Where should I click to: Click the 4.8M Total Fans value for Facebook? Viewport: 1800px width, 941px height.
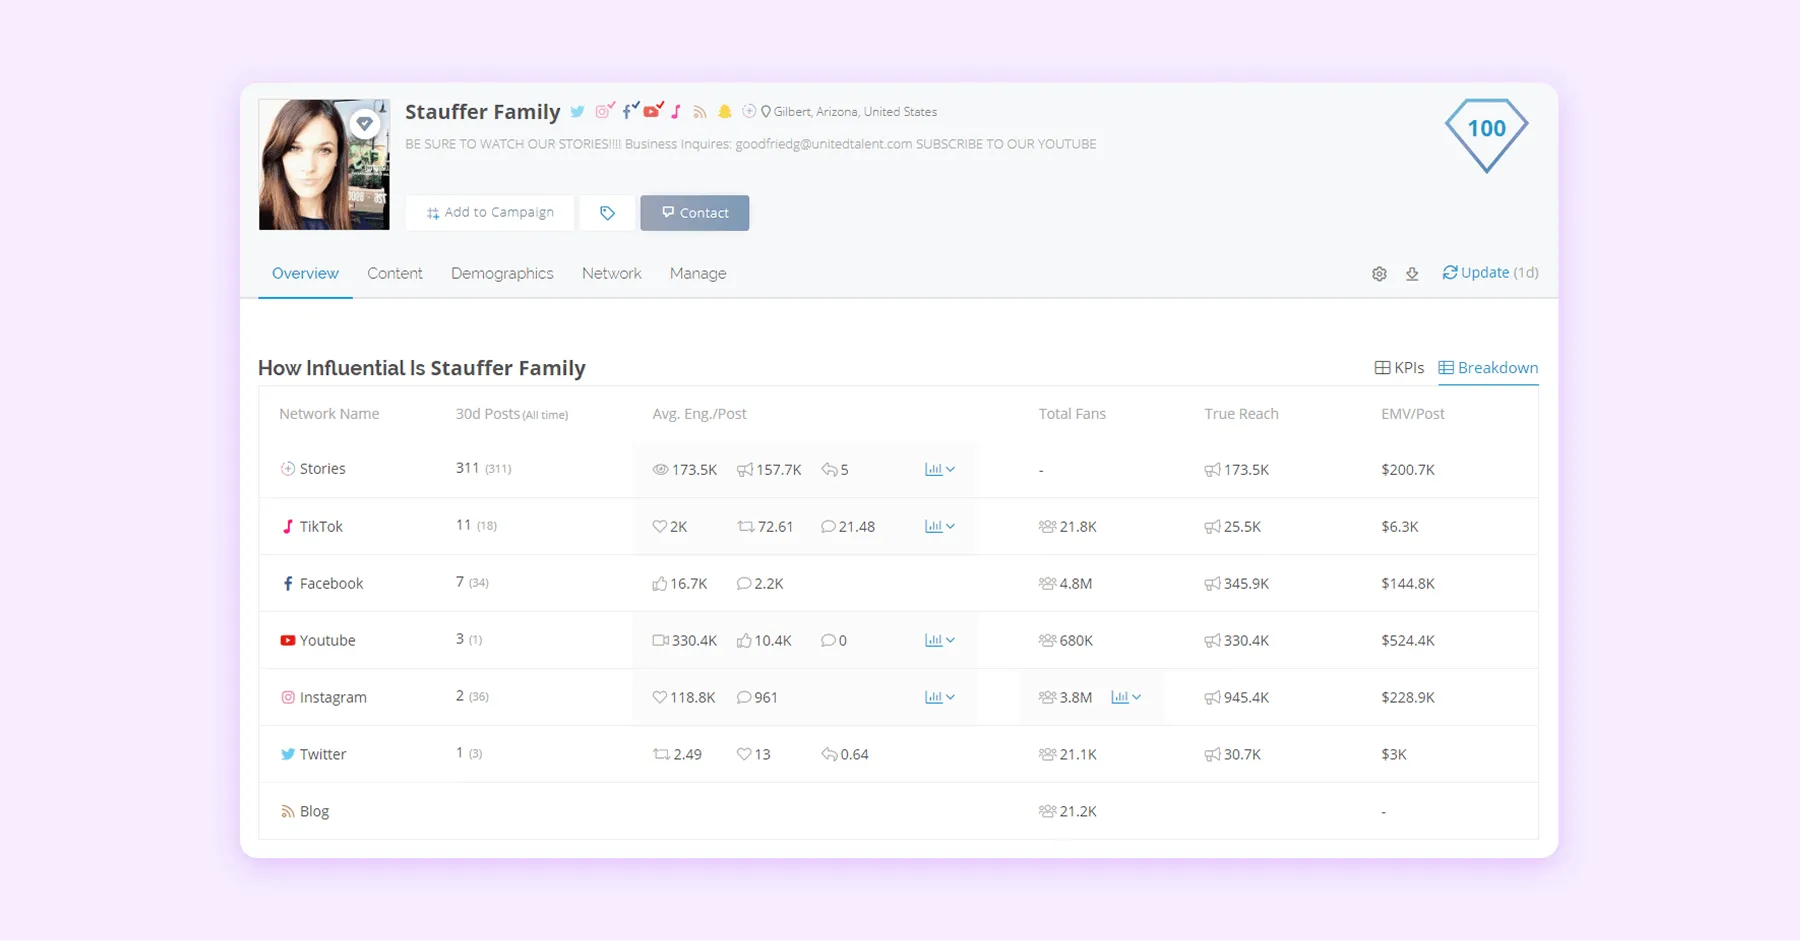(1076, 584)
